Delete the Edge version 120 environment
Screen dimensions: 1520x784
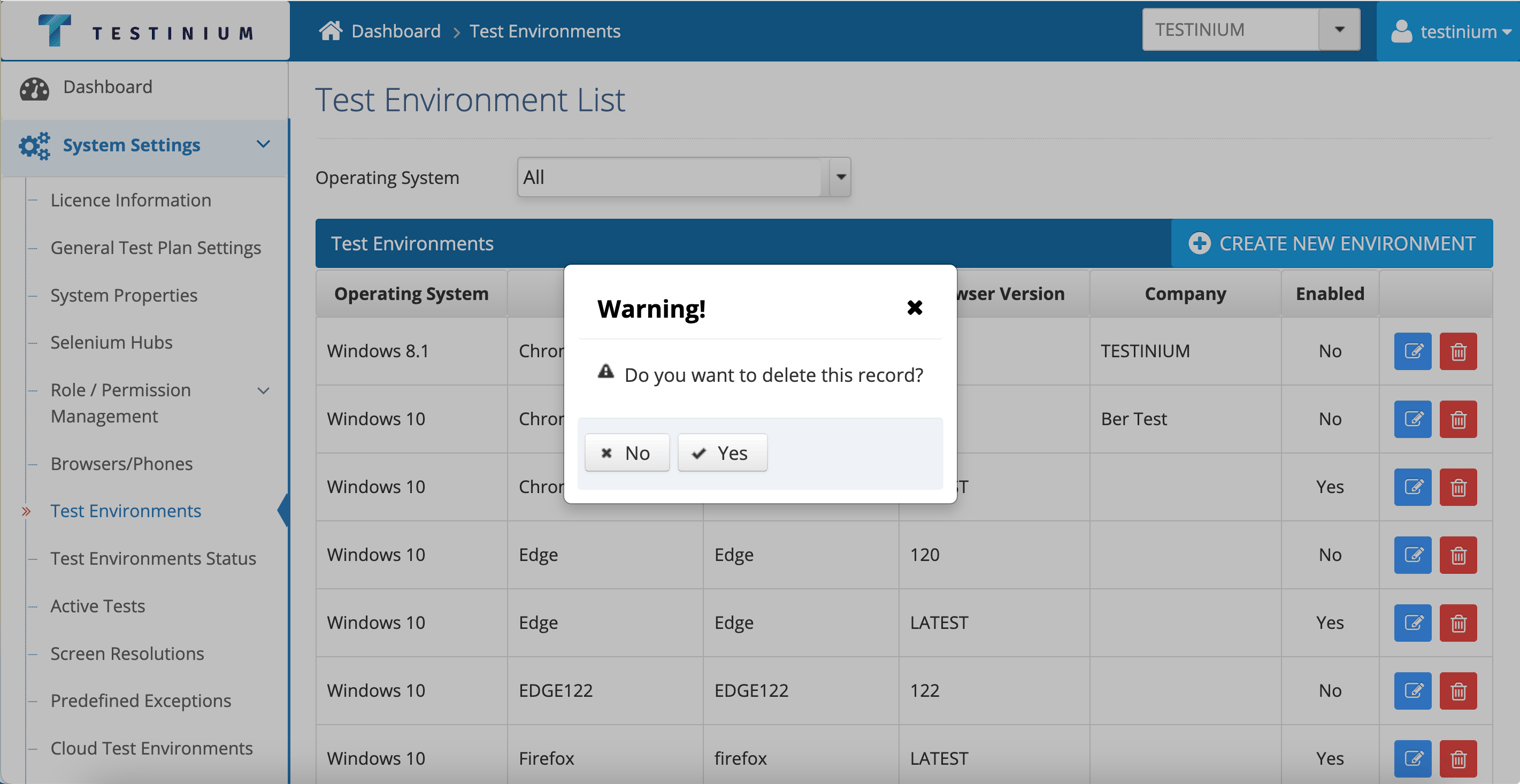[x=1458, y=555]
